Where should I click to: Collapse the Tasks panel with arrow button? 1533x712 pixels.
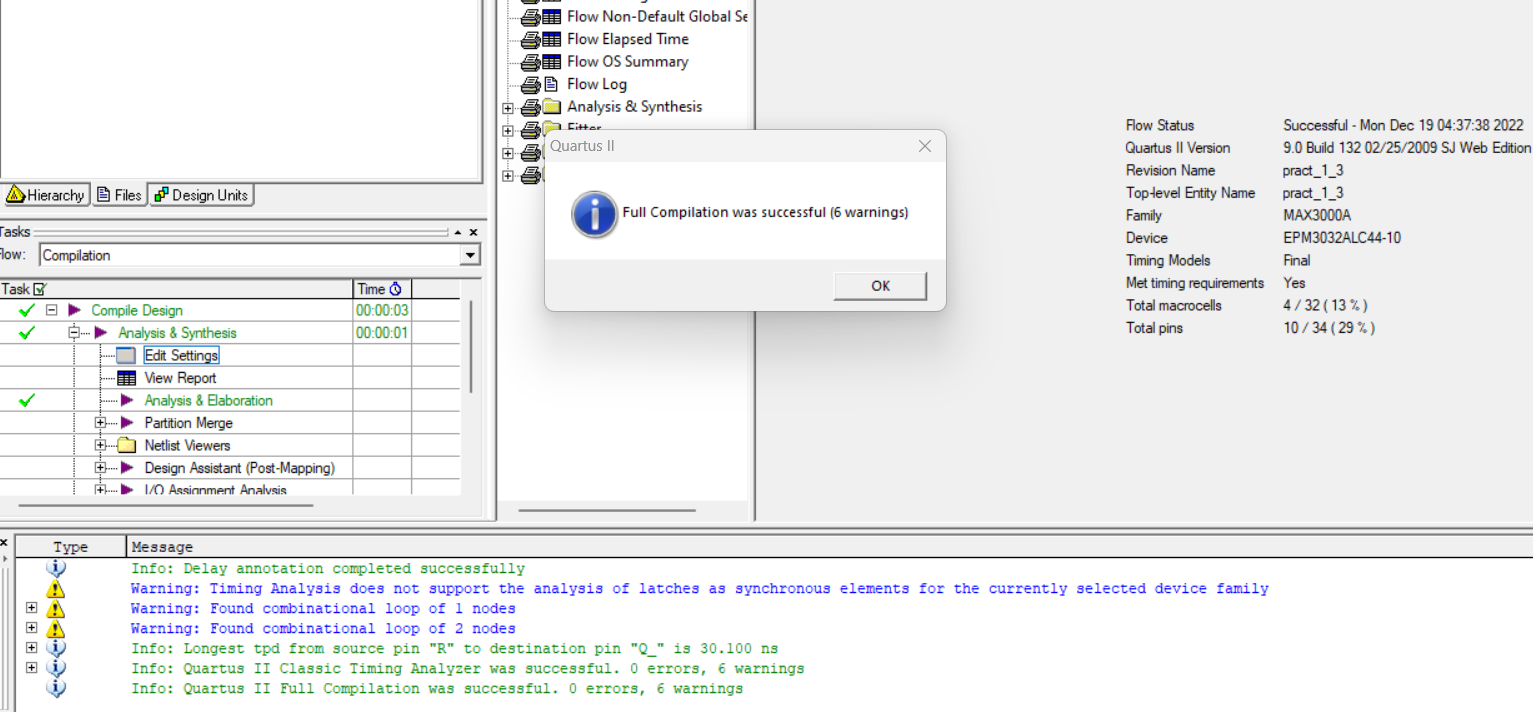coord(458,232)
